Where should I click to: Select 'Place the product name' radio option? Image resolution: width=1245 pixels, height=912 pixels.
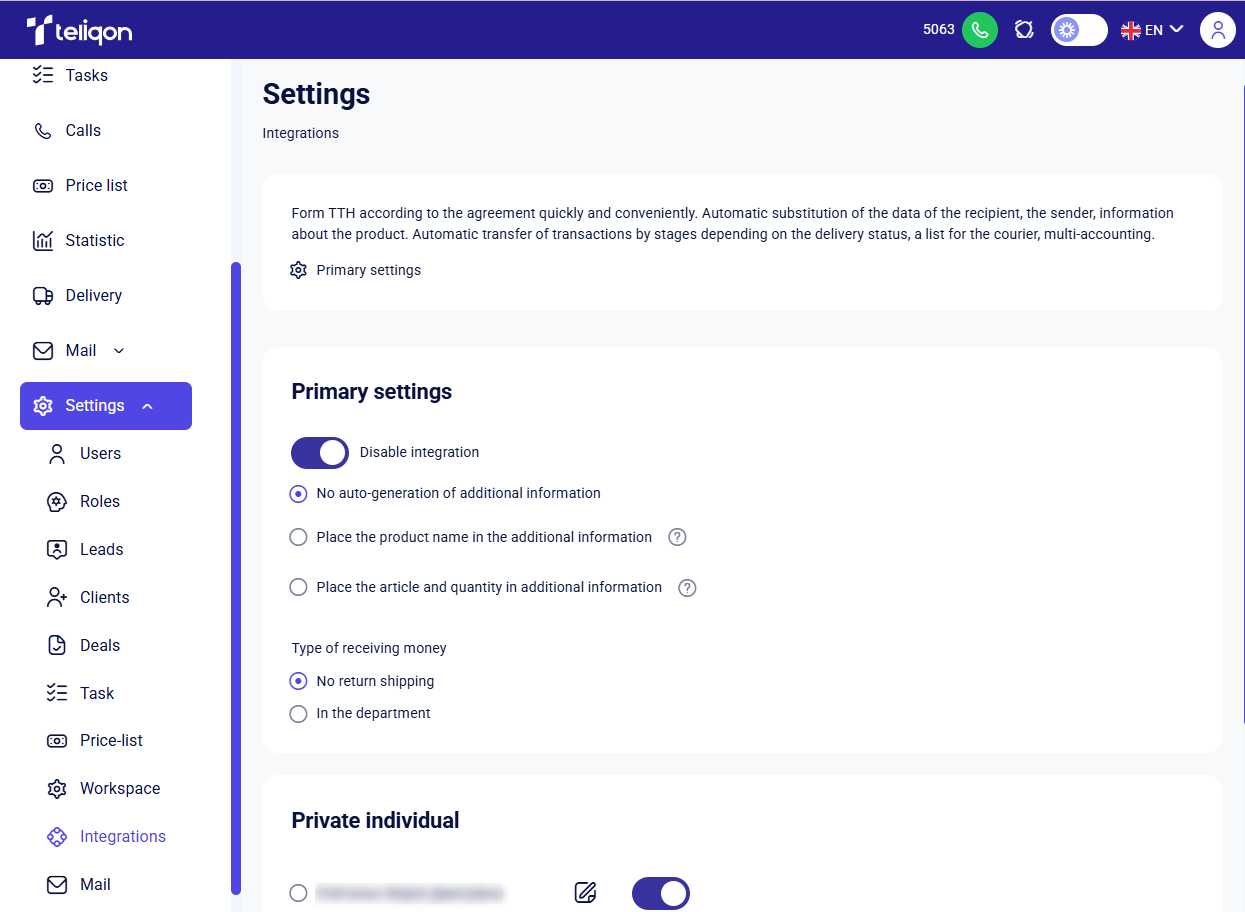[x=298, y=537]
